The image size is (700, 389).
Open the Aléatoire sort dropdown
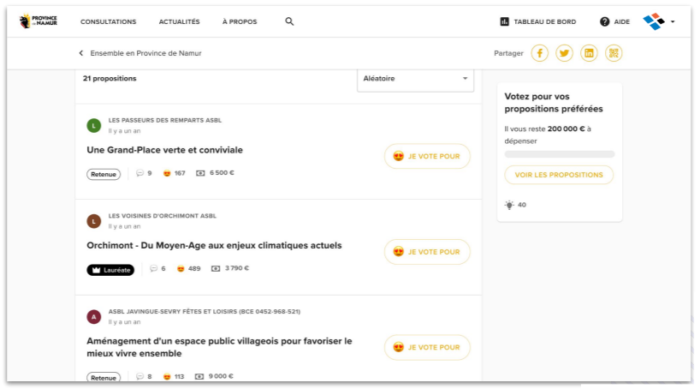click(415, 79)
